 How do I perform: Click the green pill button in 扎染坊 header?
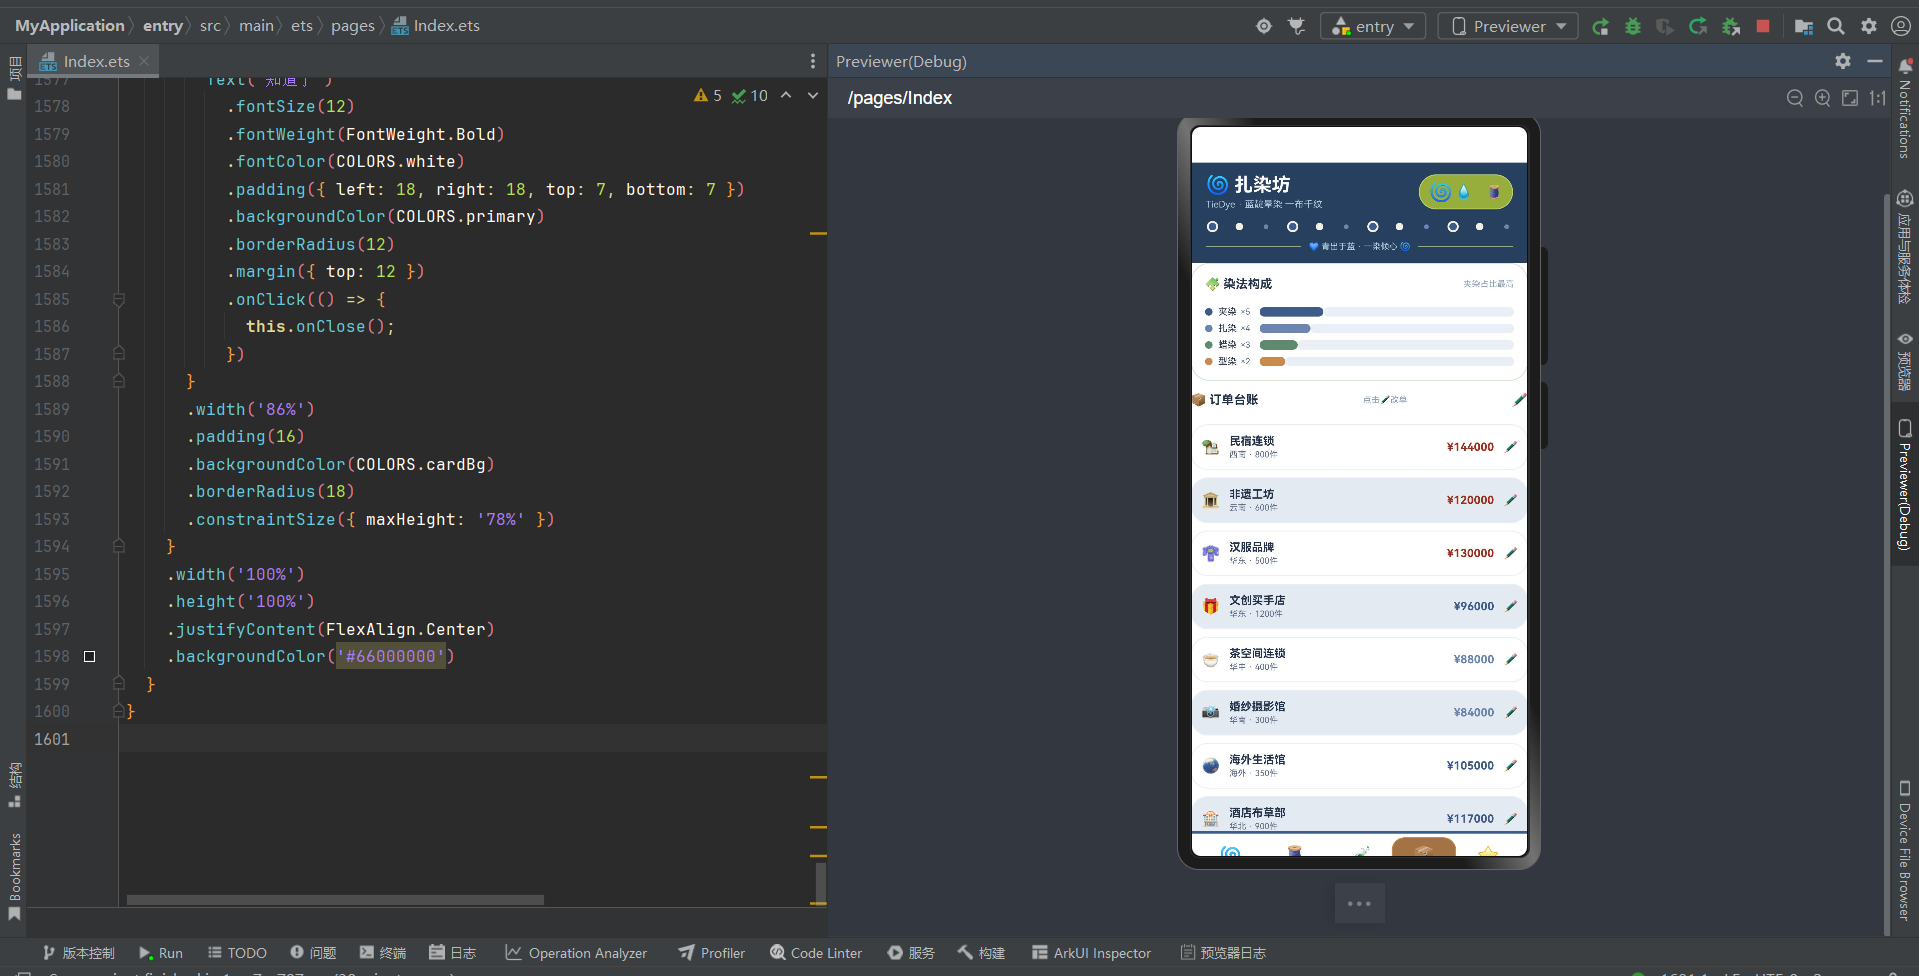pos(1465,192)
